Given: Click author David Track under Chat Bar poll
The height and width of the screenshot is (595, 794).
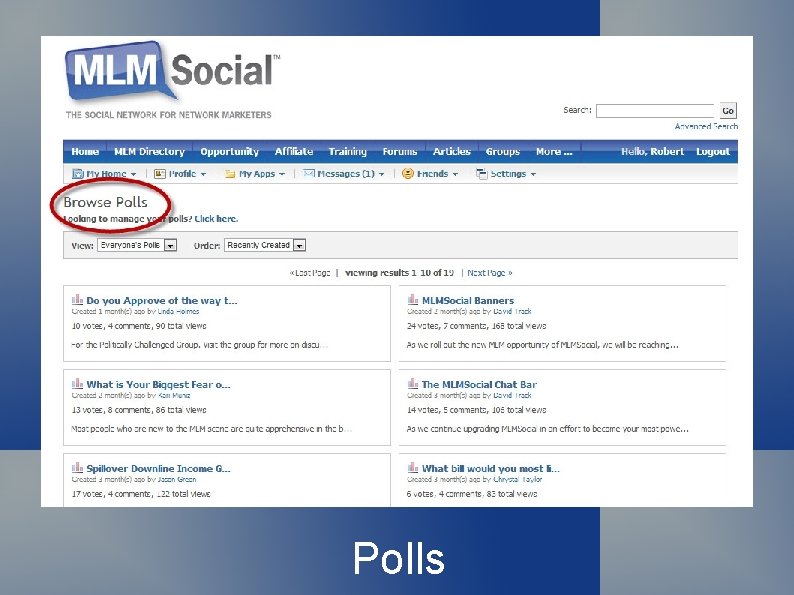Looking at the screenshot, I should [x=512, y=395].
